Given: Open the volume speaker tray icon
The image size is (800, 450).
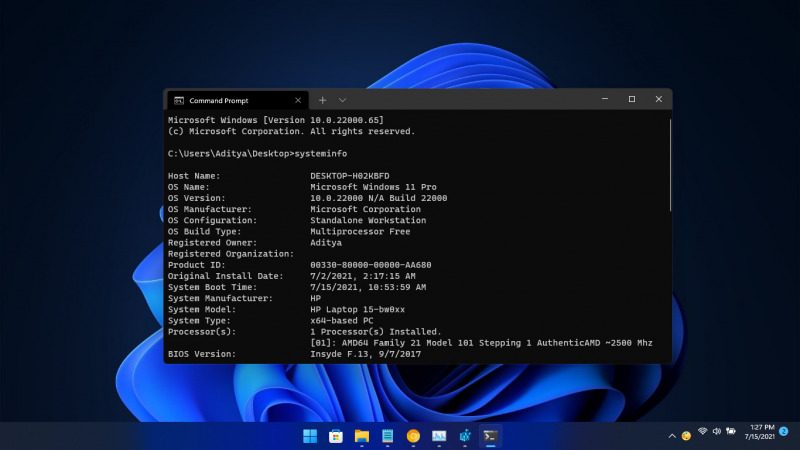Looking at the screenshot, I should 716,432.
